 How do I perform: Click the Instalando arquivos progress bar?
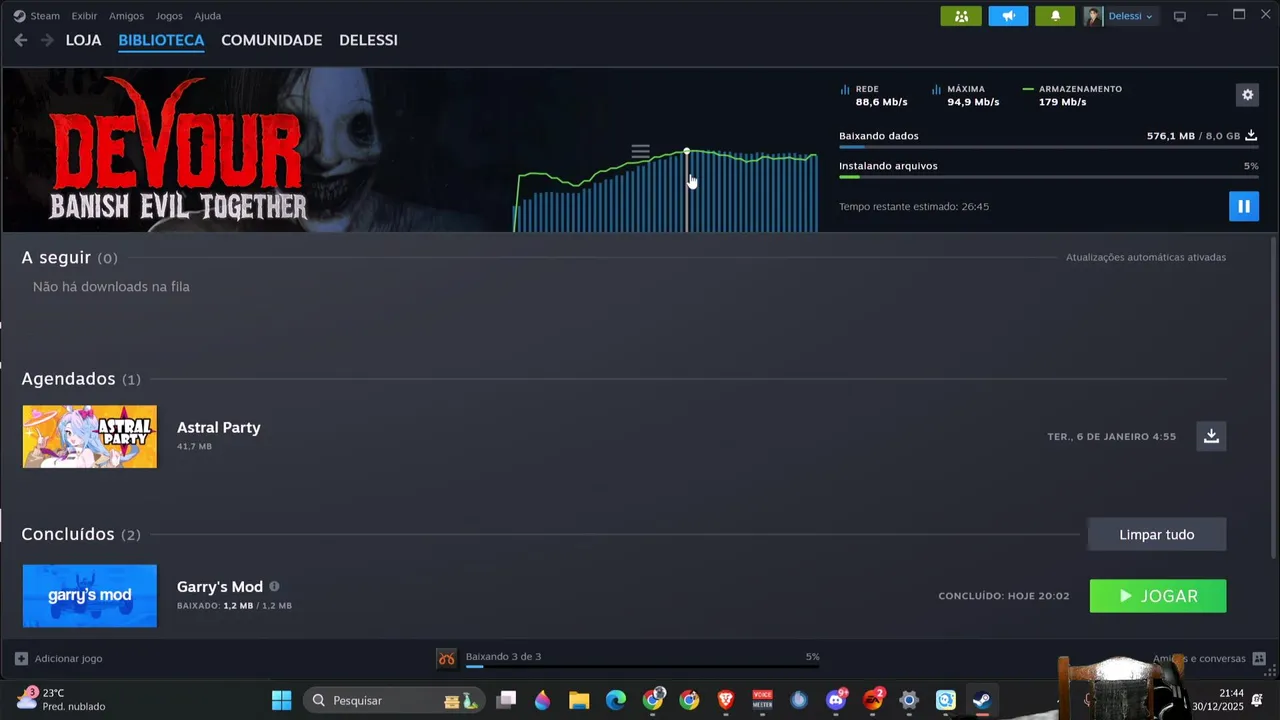[x=1048, y=177]
